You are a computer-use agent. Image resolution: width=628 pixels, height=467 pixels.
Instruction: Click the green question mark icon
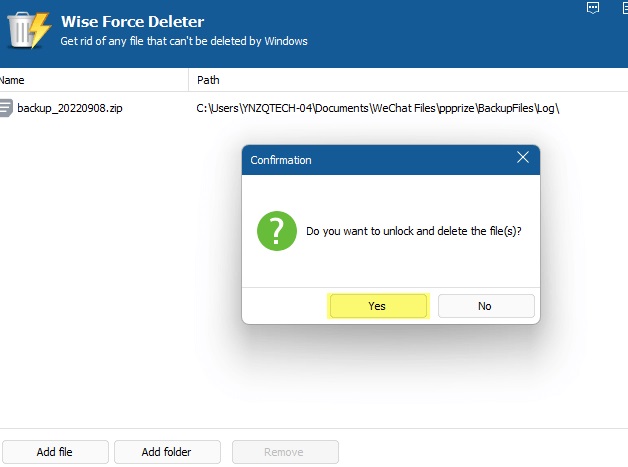(x=277, y=231)
